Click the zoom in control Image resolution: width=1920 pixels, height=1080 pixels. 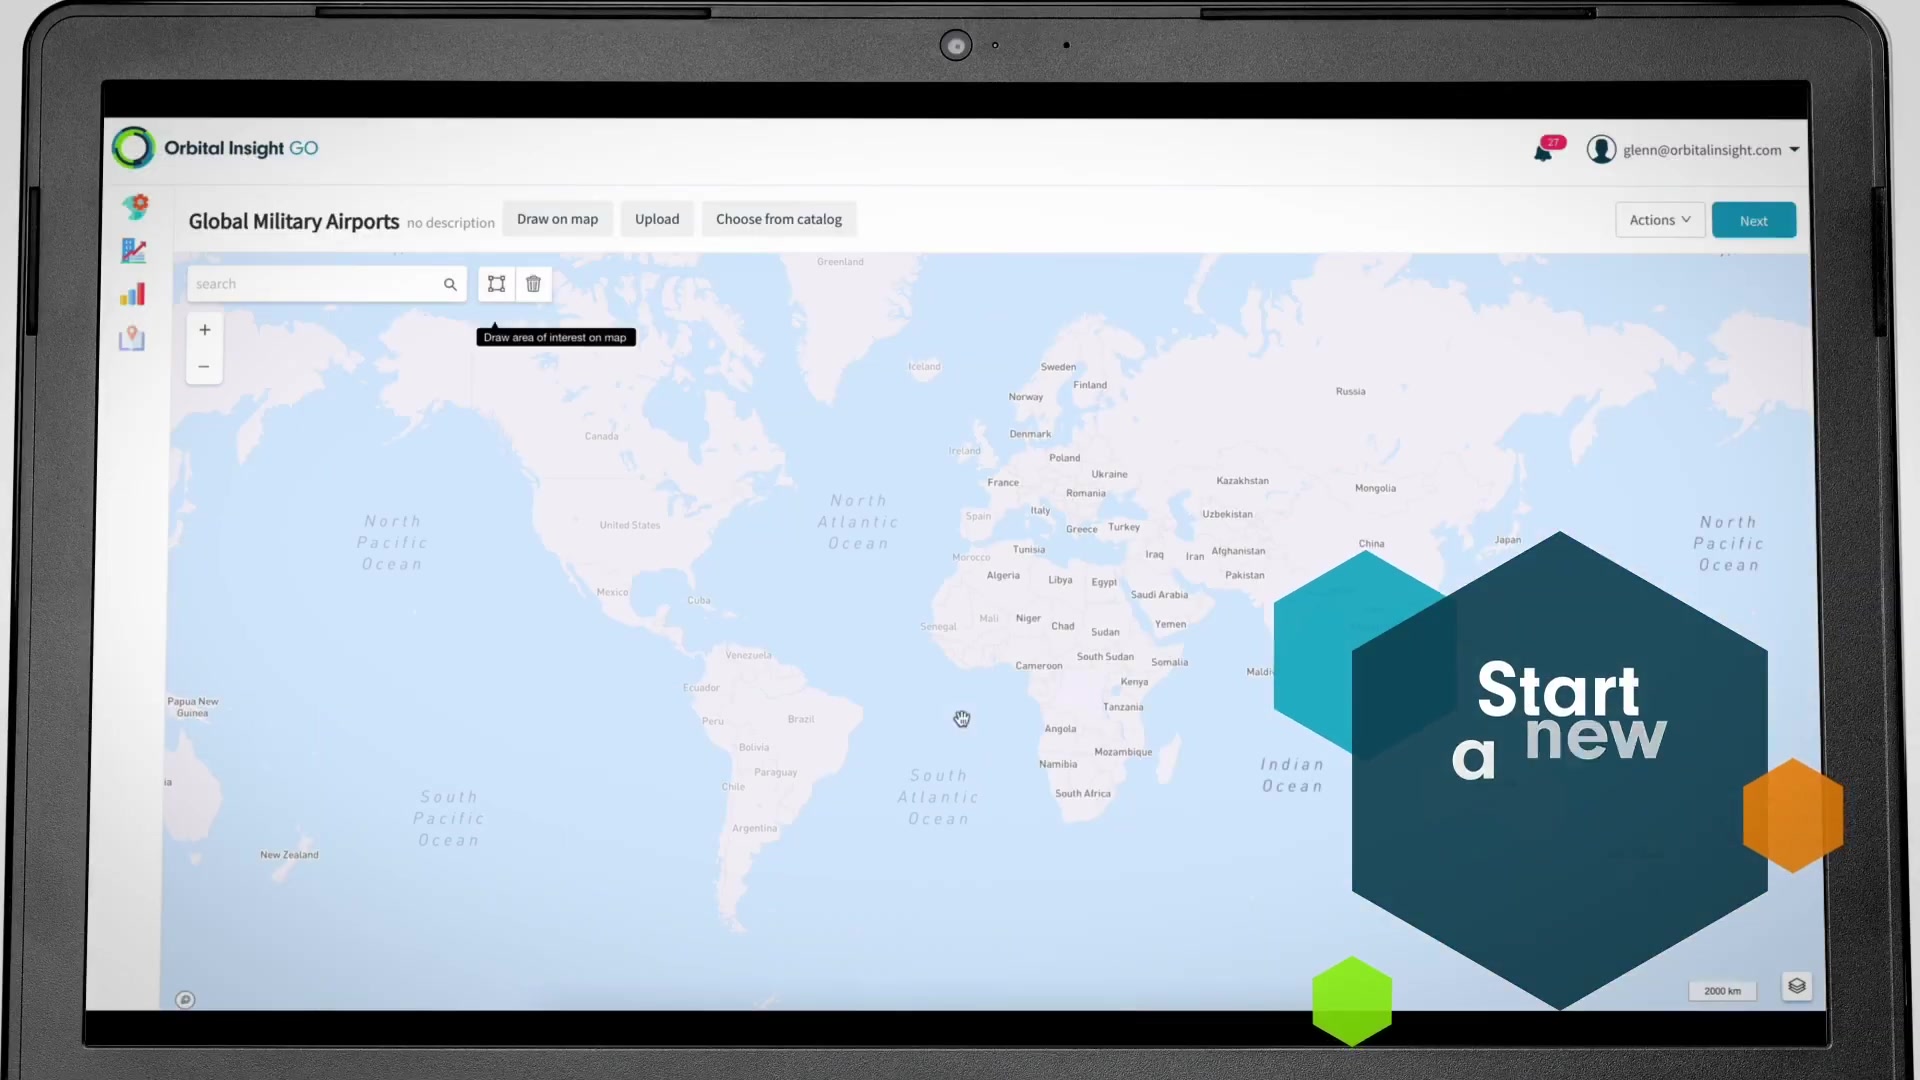203,331
